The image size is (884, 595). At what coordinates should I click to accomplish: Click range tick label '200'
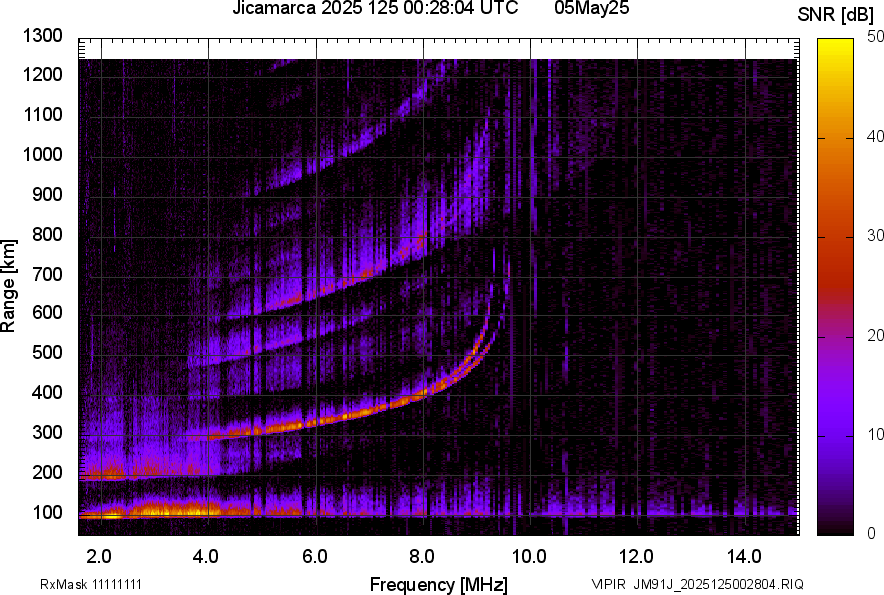tap(47, 473)
